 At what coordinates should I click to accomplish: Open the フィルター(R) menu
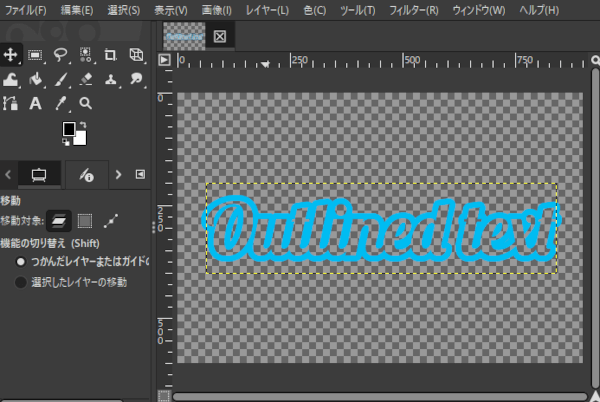point(418,10)
